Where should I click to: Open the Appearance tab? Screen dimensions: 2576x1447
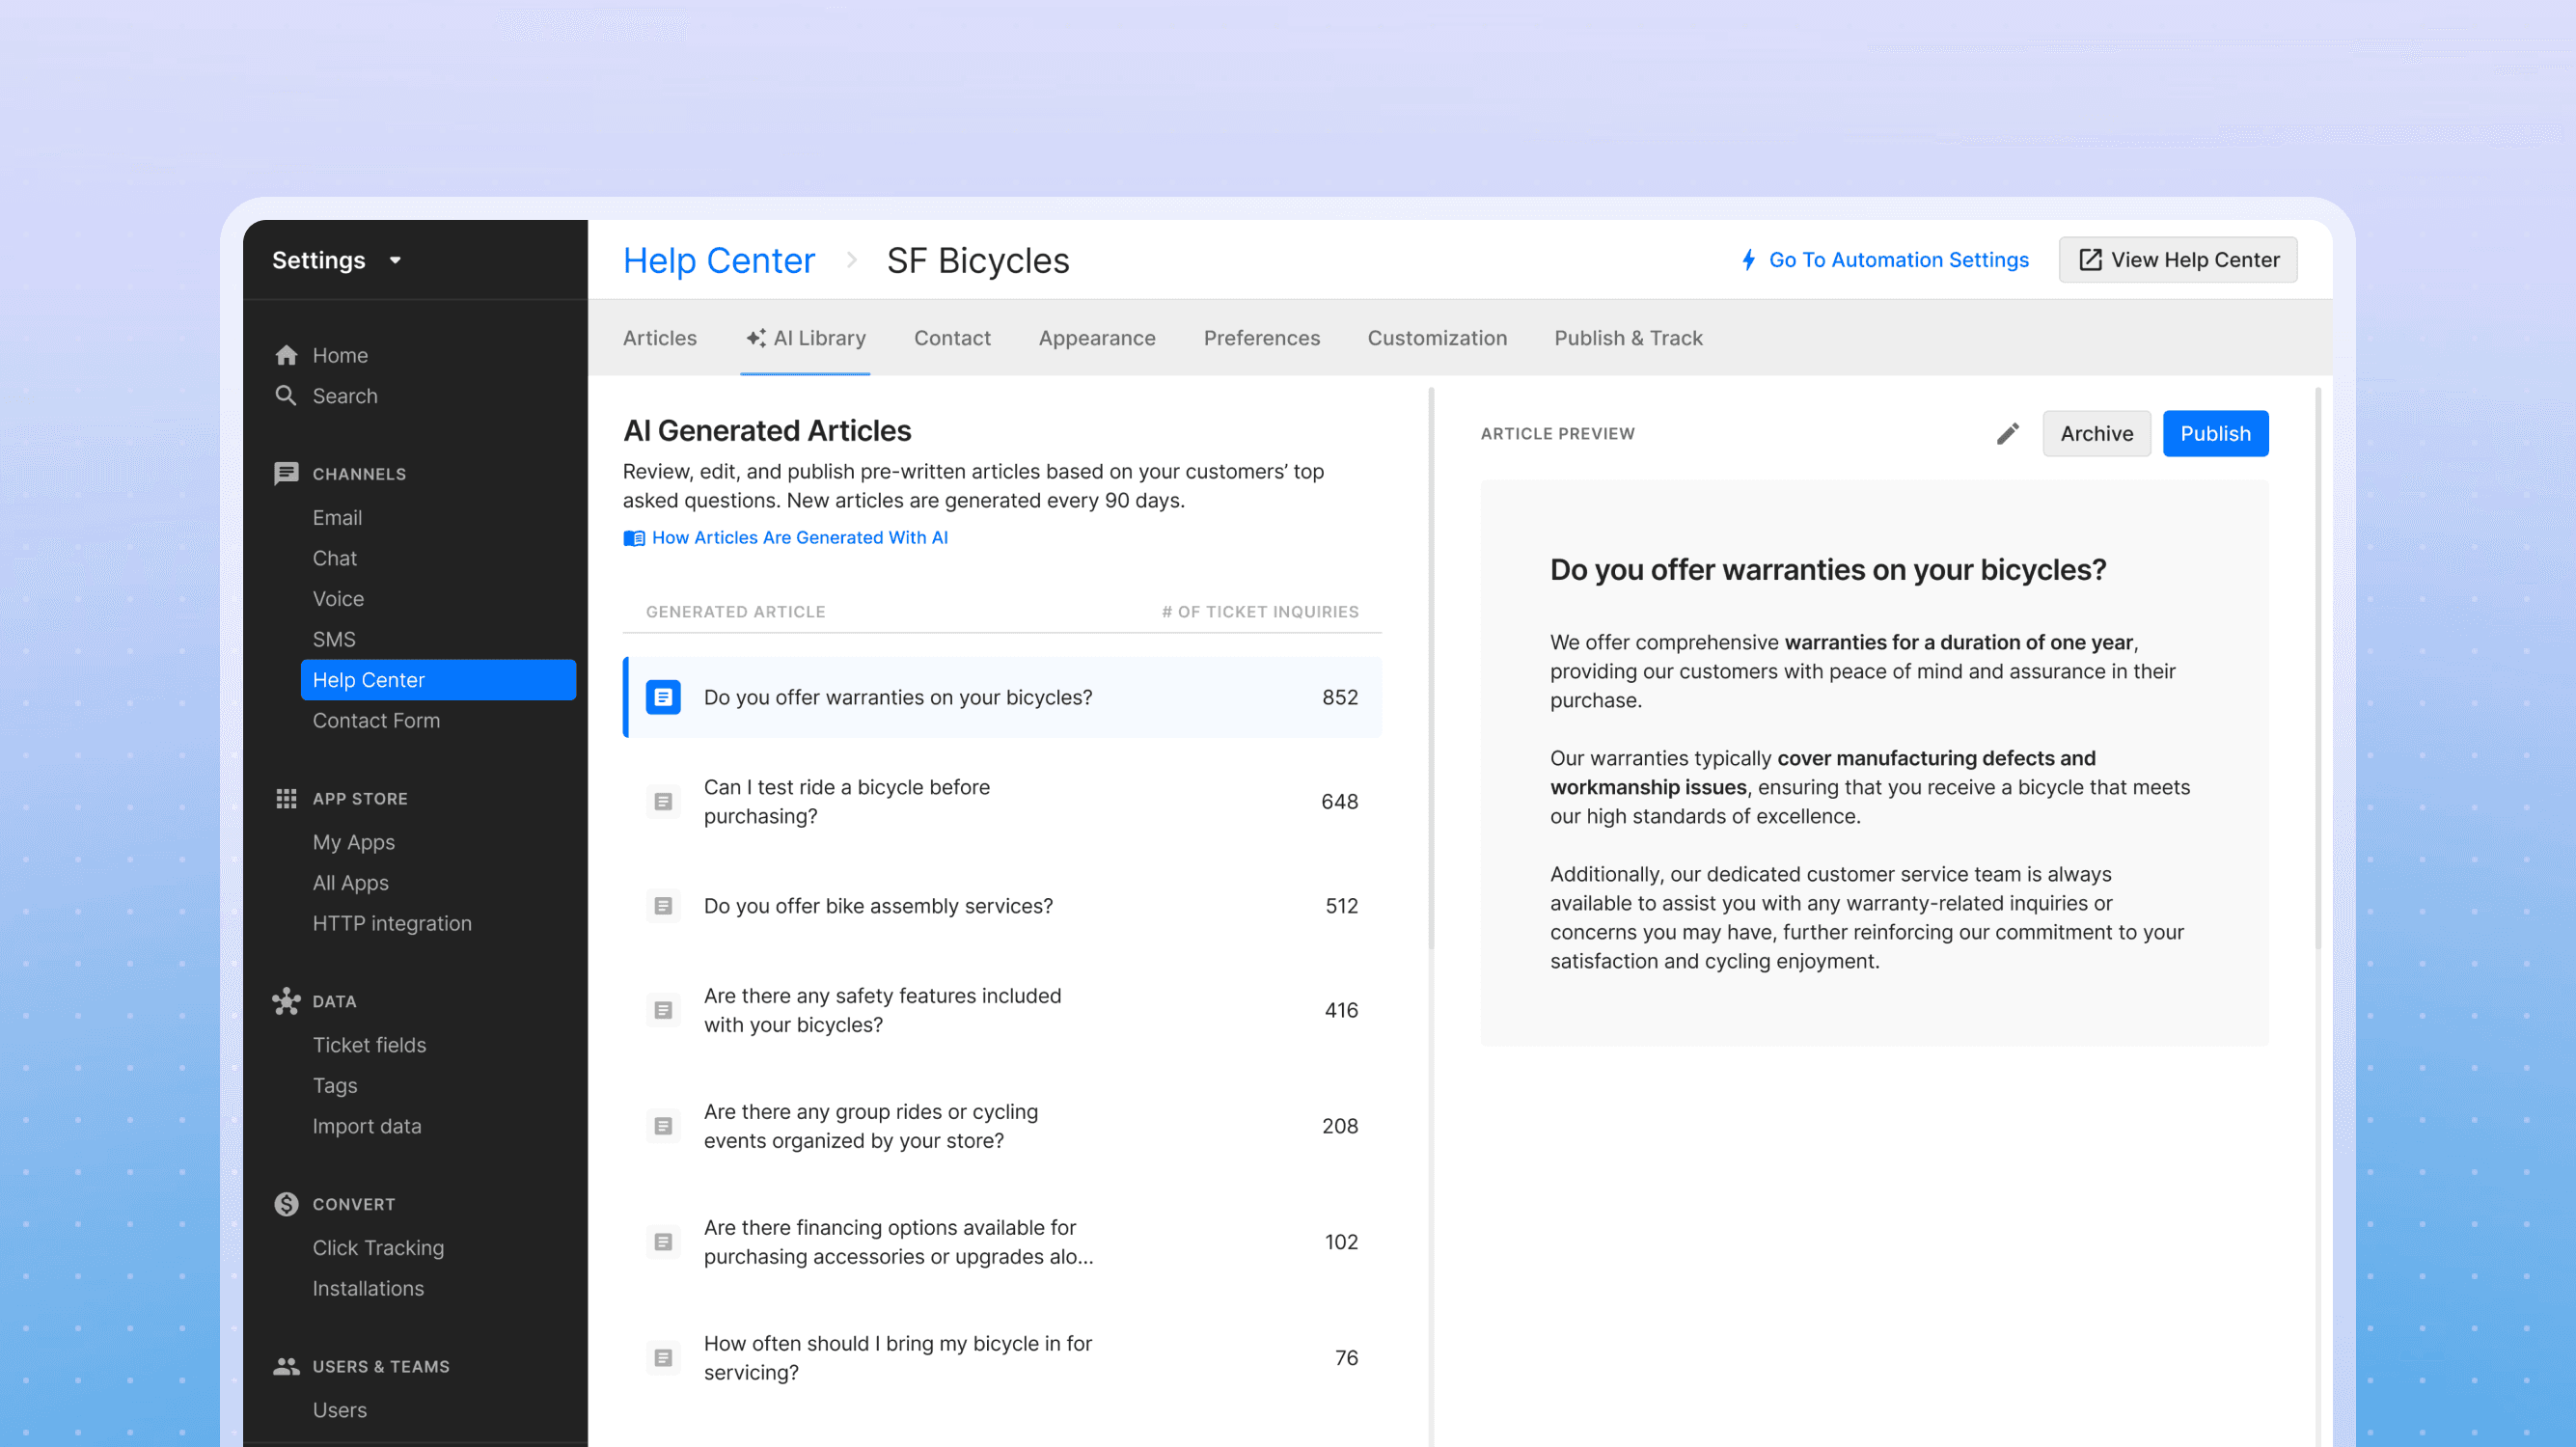[x=1096, y=338]
